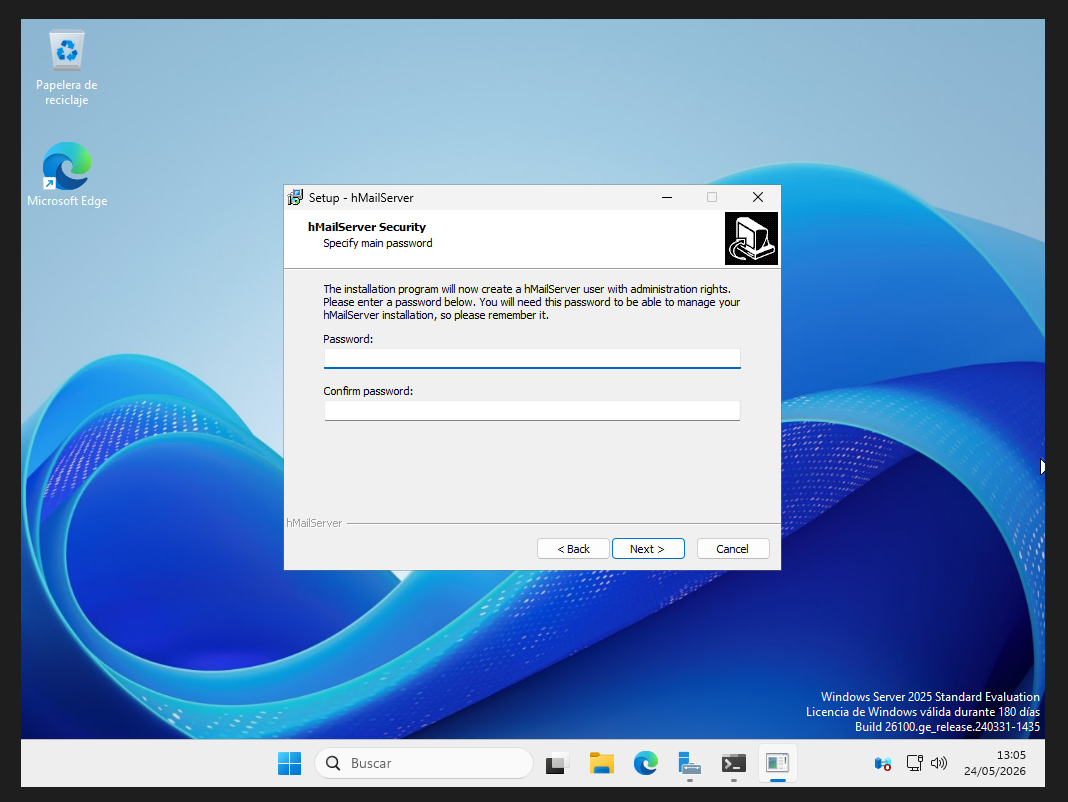The image size is (1068, 802).
Task: Open File Explorer from the taskbar
Action: pyautogui.click(x=601, y=763)
